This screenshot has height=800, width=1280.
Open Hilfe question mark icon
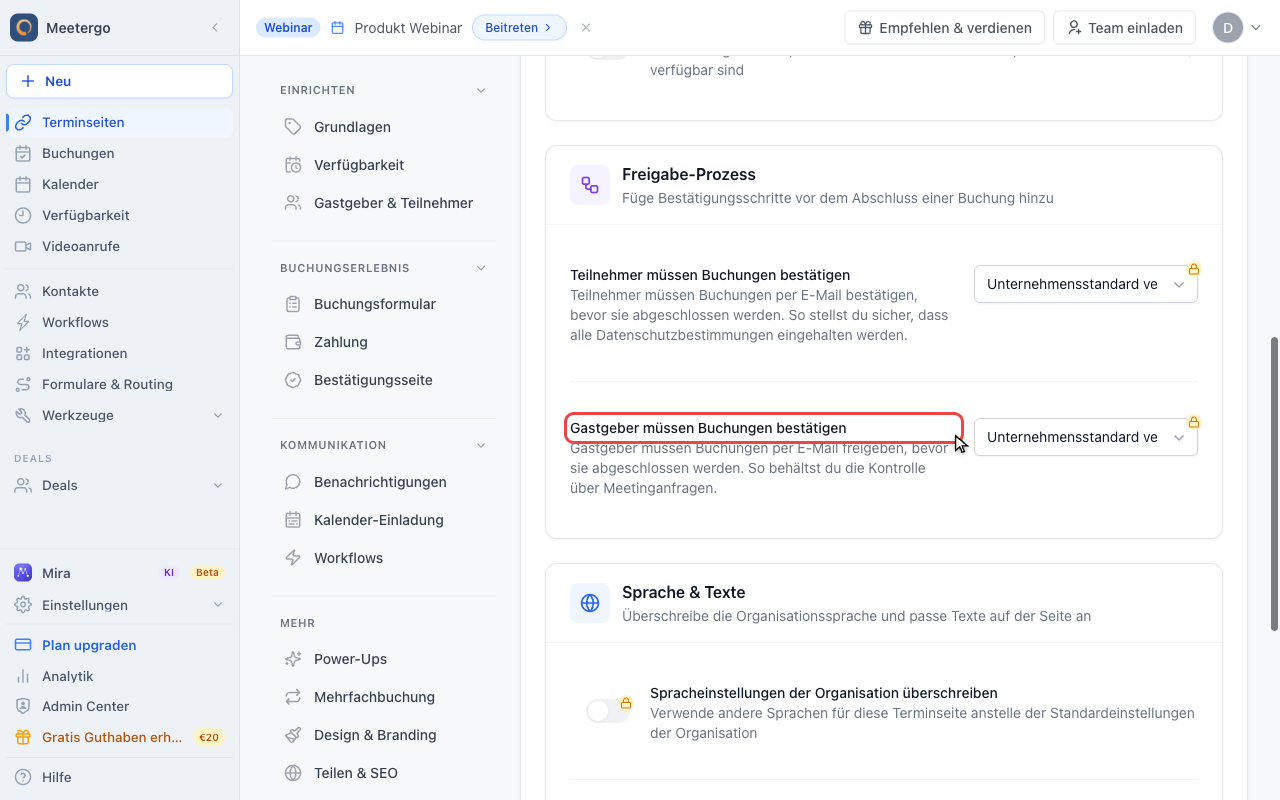coord(23,777)
